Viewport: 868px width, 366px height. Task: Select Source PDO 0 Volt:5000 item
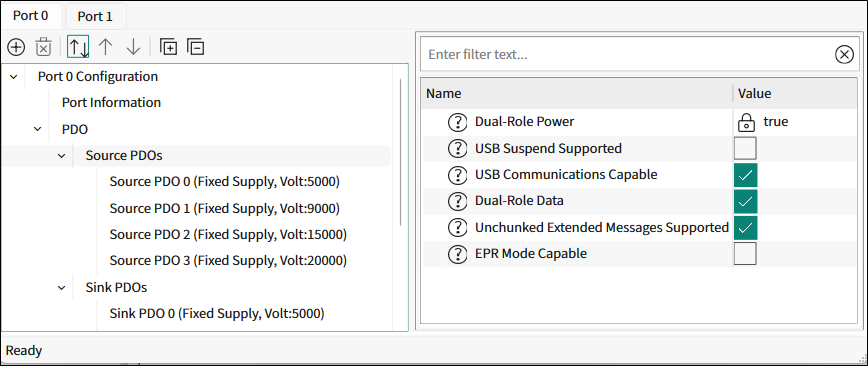pyautogui.click(x=225, y=182)
